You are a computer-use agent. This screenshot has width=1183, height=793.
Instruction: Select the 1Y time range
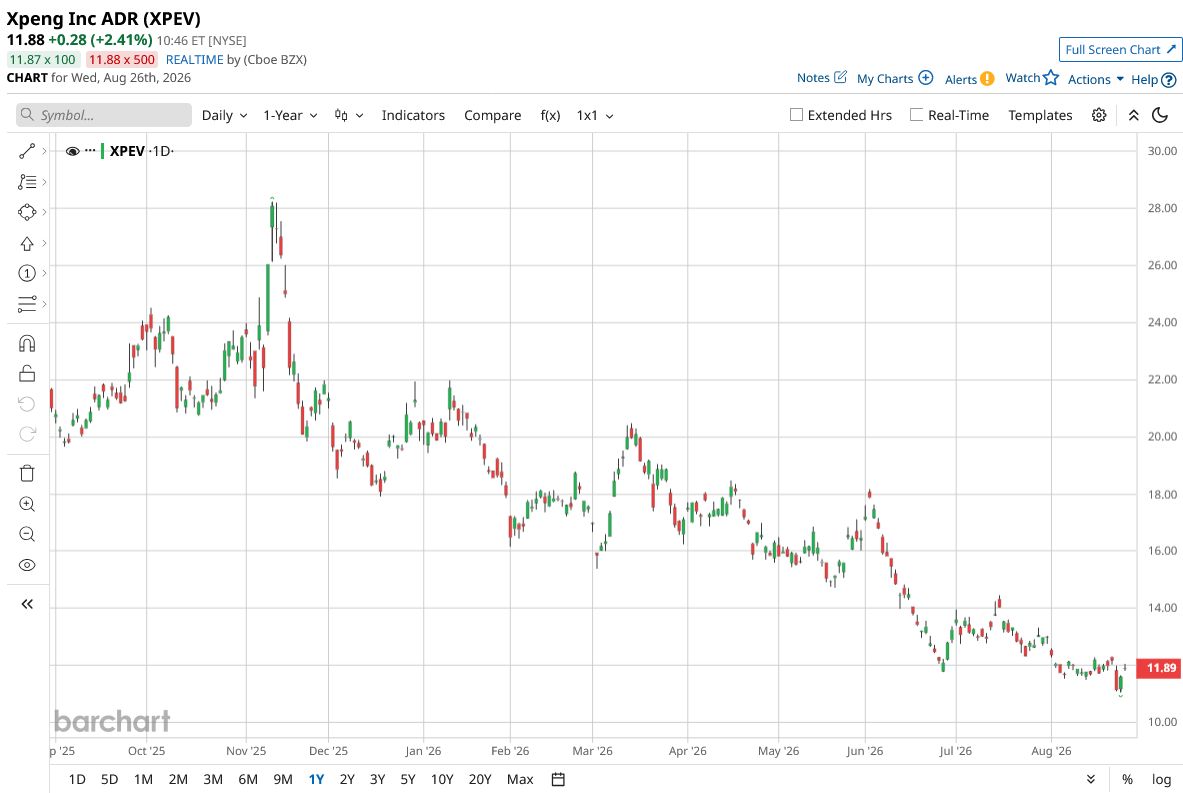coord(316,779)
